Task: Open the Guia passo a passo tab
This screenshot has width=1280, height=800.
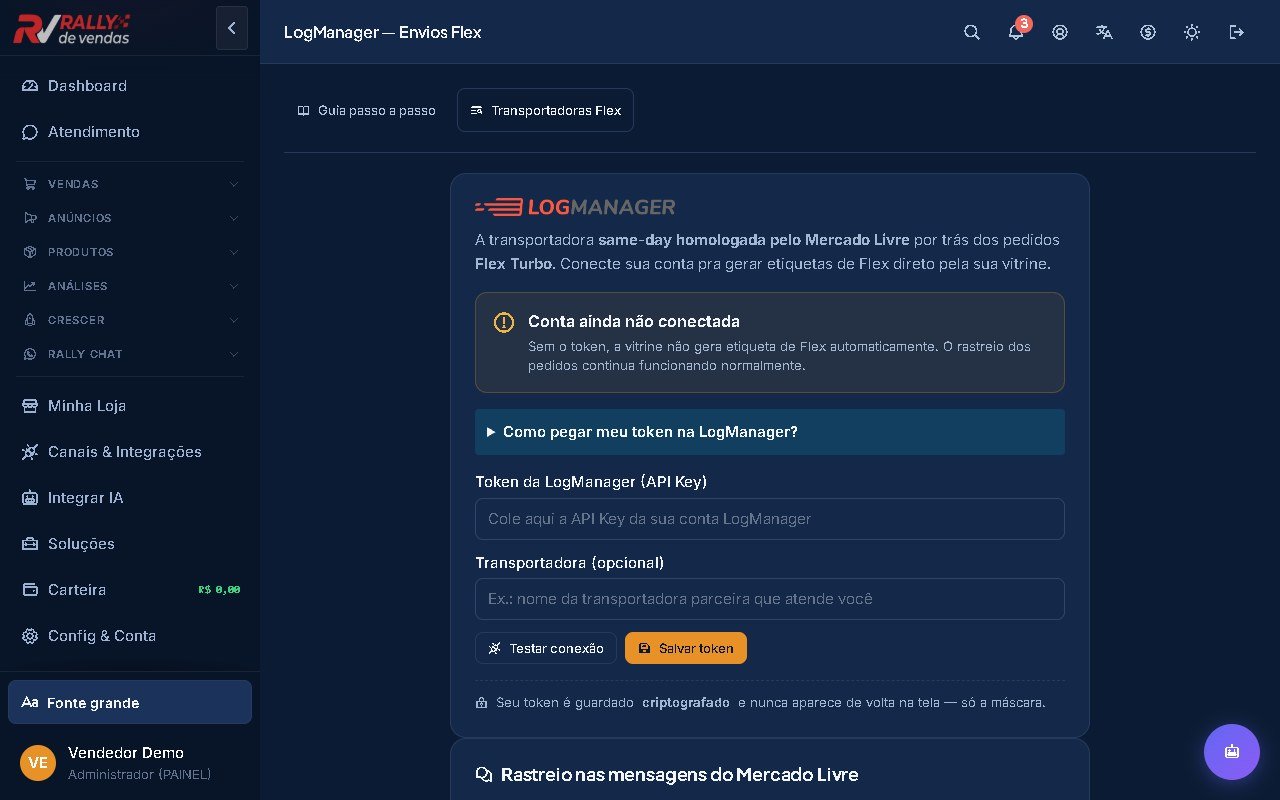Action: pyautogui.click(x=367, y=110)
